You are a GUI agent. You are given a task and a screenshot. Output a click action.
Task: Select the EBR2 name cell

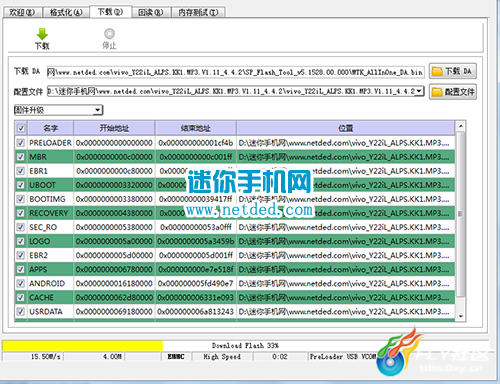(50, 255)
